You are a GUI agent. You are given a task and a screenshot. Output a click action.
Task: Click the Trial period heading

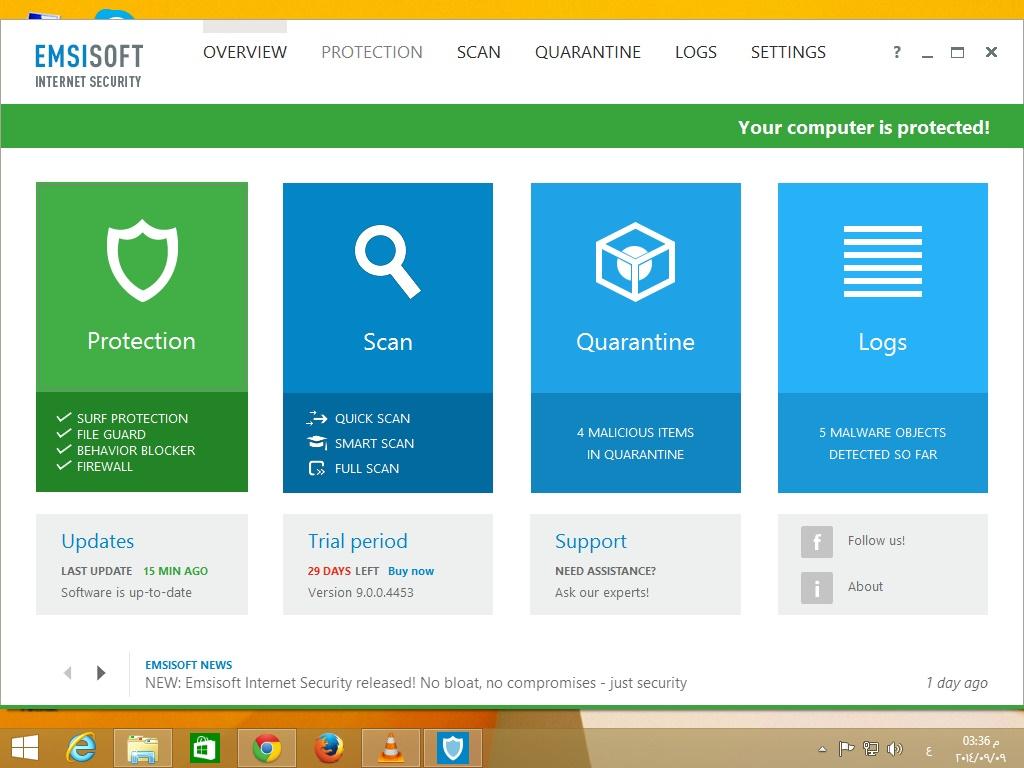pyautogui.click(x=358, y=541)
